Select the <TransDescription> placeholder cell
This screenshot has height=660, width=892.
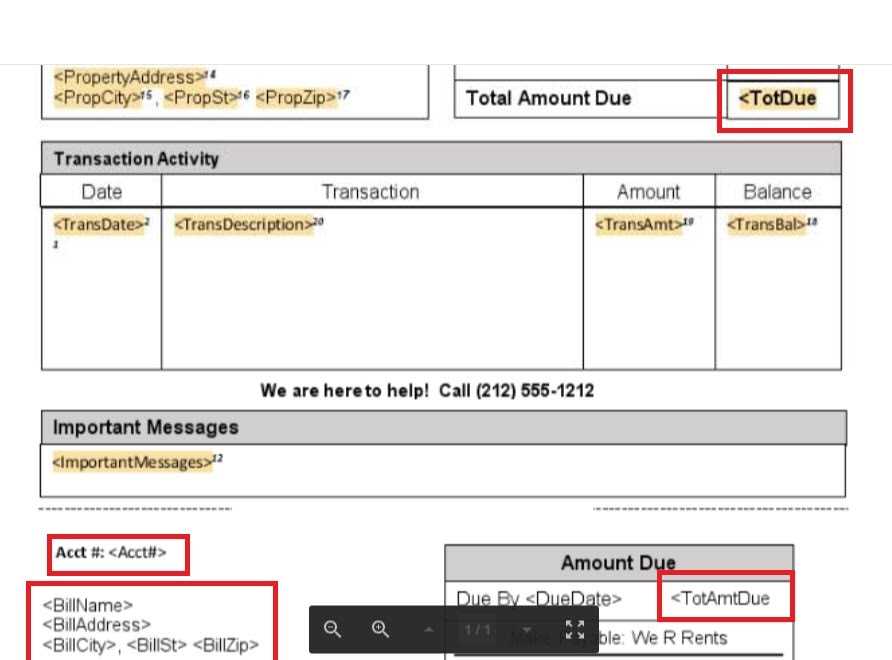243,225
